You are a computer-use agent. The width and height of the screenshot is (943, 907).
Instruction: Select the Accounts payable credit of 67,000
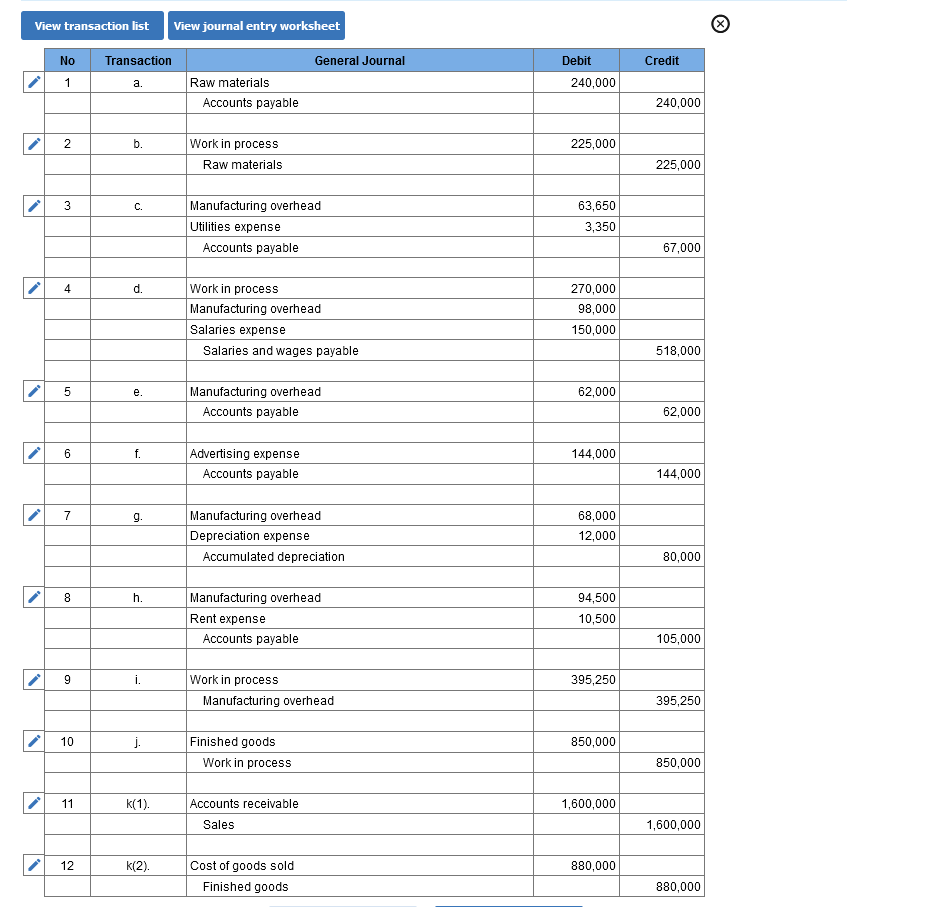pos(662,247)
